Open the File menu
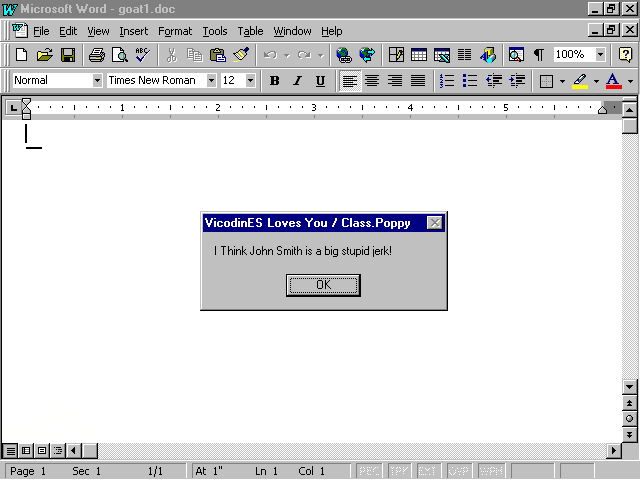This screenshot has width=640, height=480. (41, 31)
